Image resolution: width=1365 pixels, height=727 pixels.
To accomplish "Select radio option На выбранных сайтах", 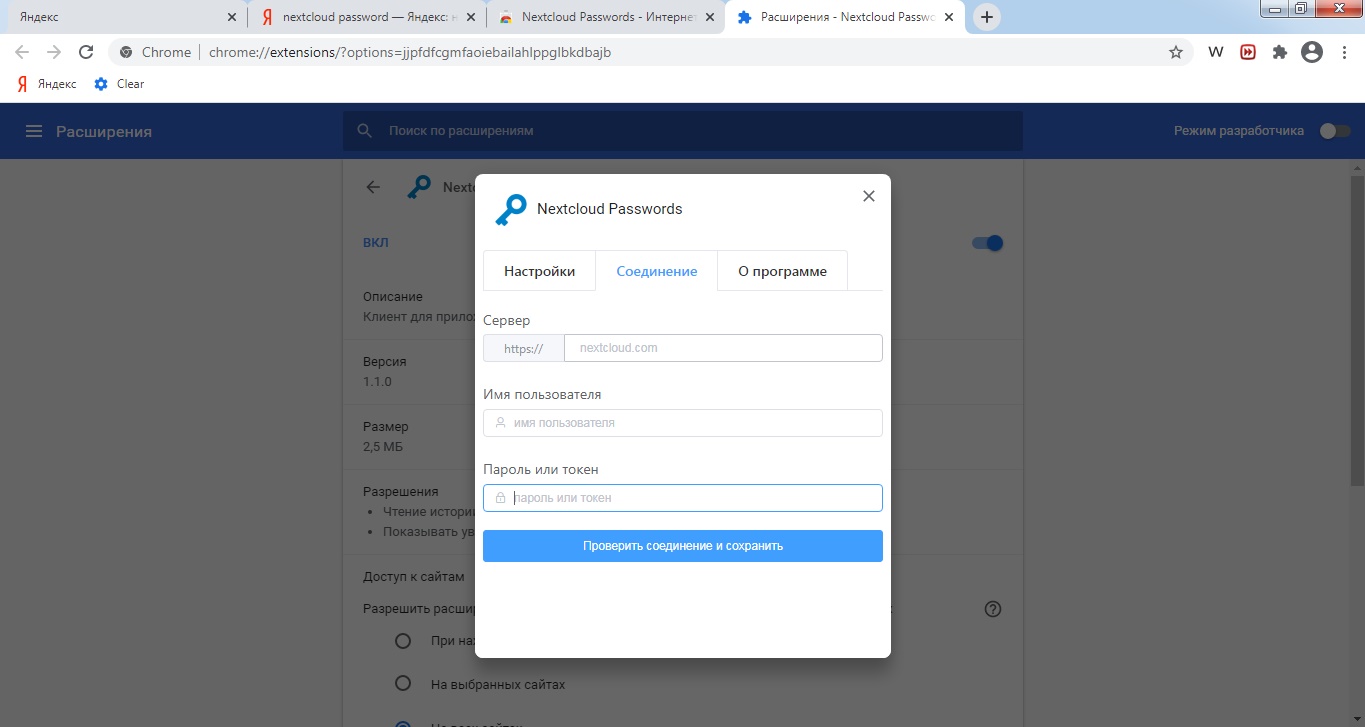I will click(x=403, y=683).
